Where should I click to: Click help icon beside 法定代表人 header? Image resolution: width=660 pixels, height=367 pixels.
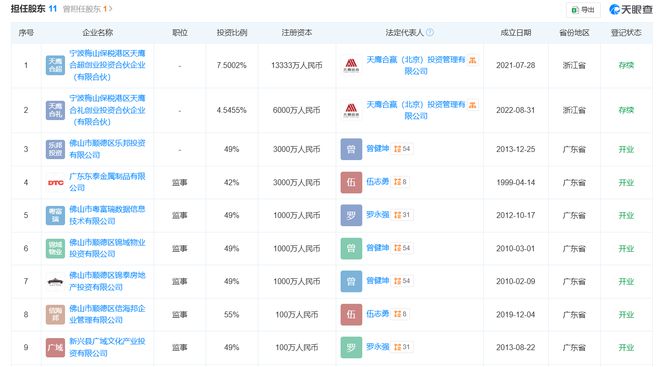tap(430, 32)
